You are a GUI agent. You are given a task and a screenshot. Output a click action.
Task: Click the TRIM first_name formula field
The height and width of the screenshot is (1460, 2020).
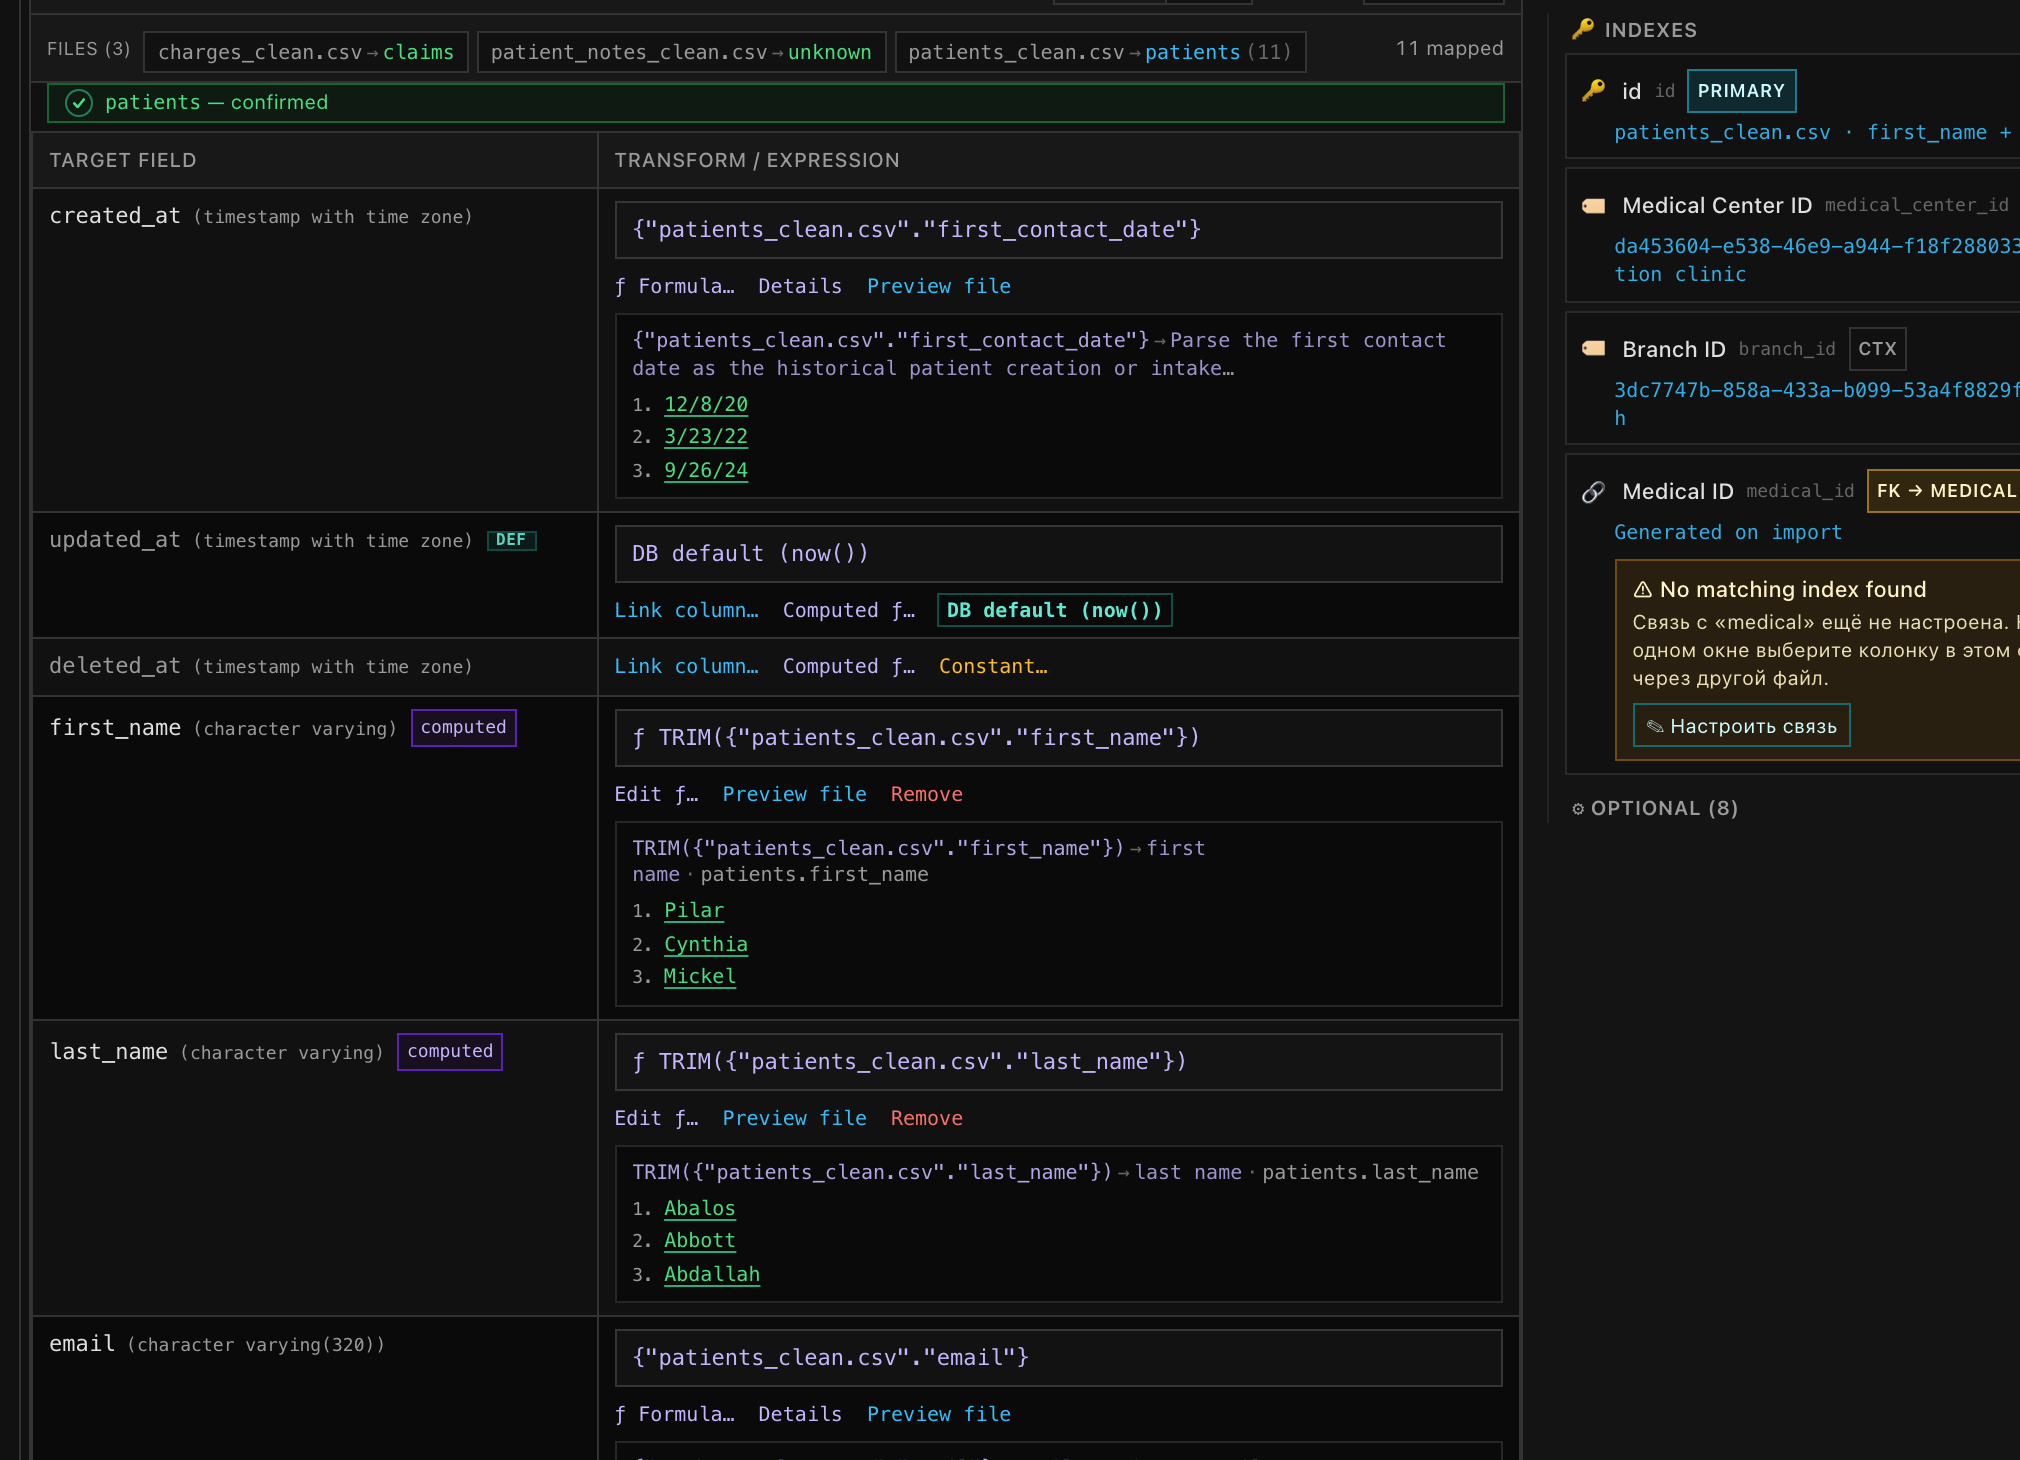pyautogui.click(x=1058, y=738)
